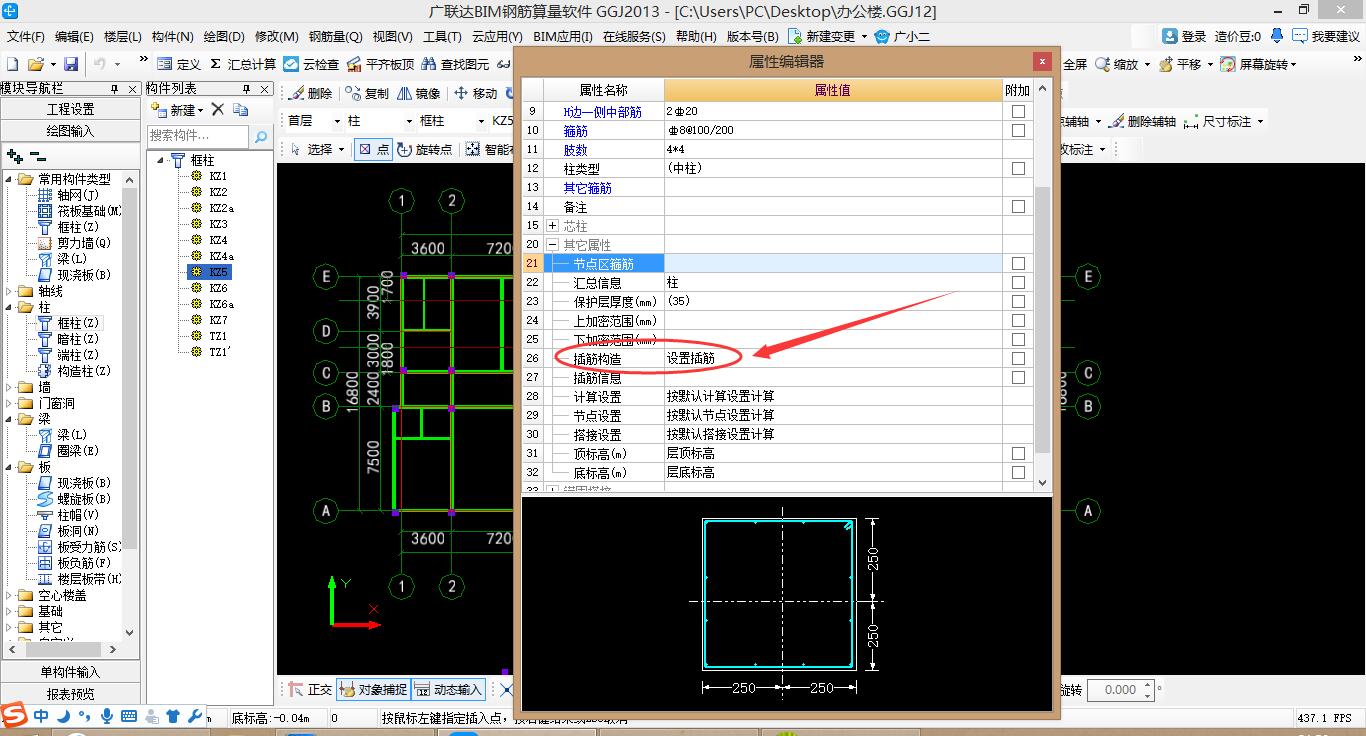Open 钢筋量(Q) menu
Image resolution: width=1366 pixels, height=736 pixels.
coord(335,36)
